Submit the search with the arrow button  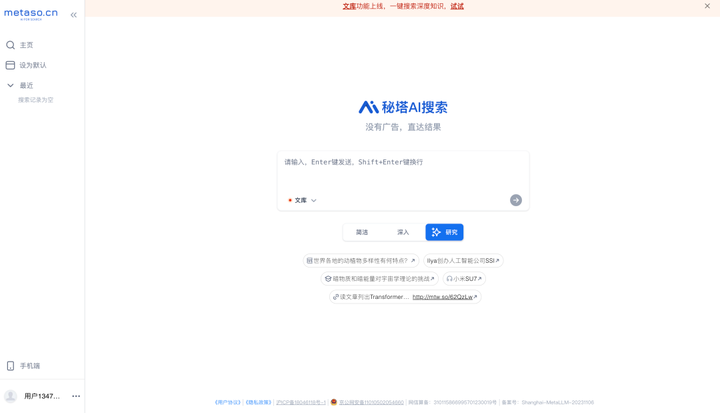click(x=516, y=200)
